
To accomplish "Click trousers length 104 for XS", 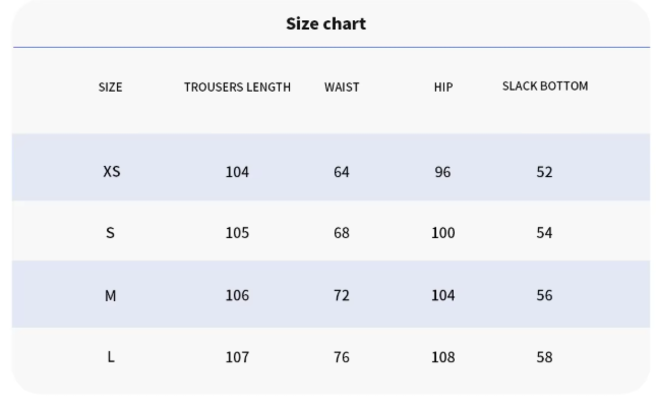I will 237,172.
